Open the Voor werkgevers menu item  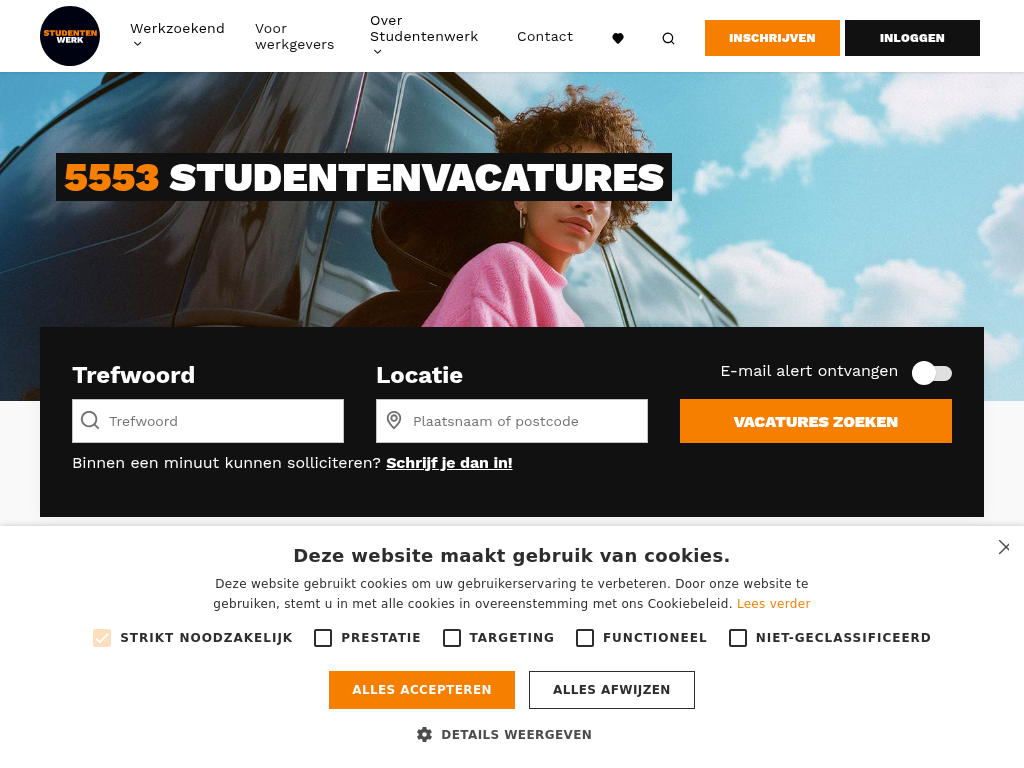click(x=295, y=37)
